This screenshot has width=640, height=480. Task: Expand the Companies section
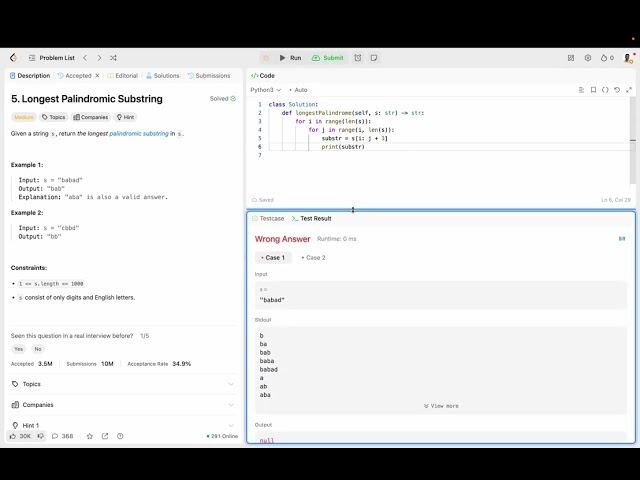click(123, 405)
